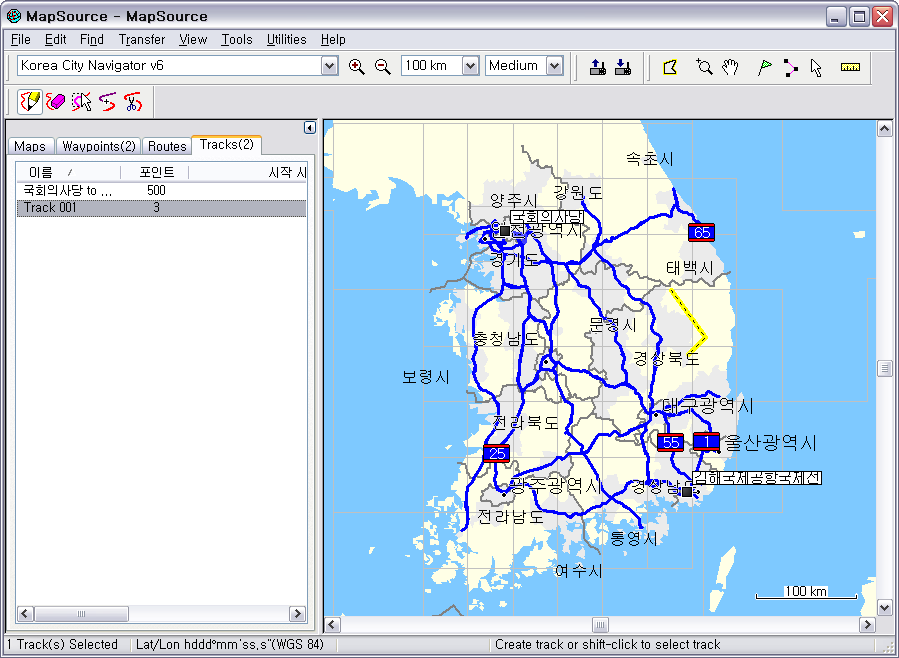
Task: Sort tracks by 시작 시 column header
Action: [248, 172]
